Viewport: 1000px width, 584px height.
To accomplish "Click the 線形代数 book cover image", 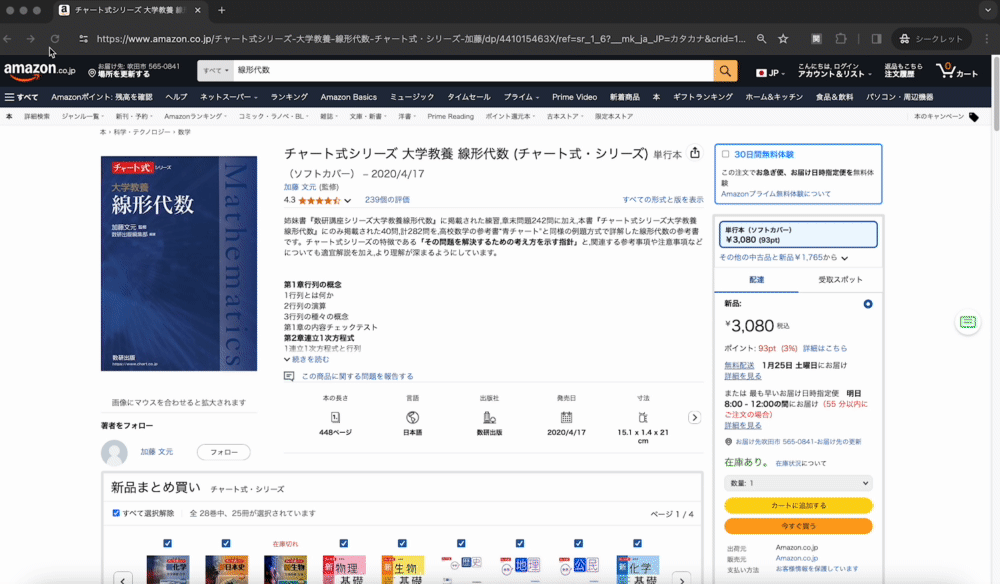I will click(179, 263).
